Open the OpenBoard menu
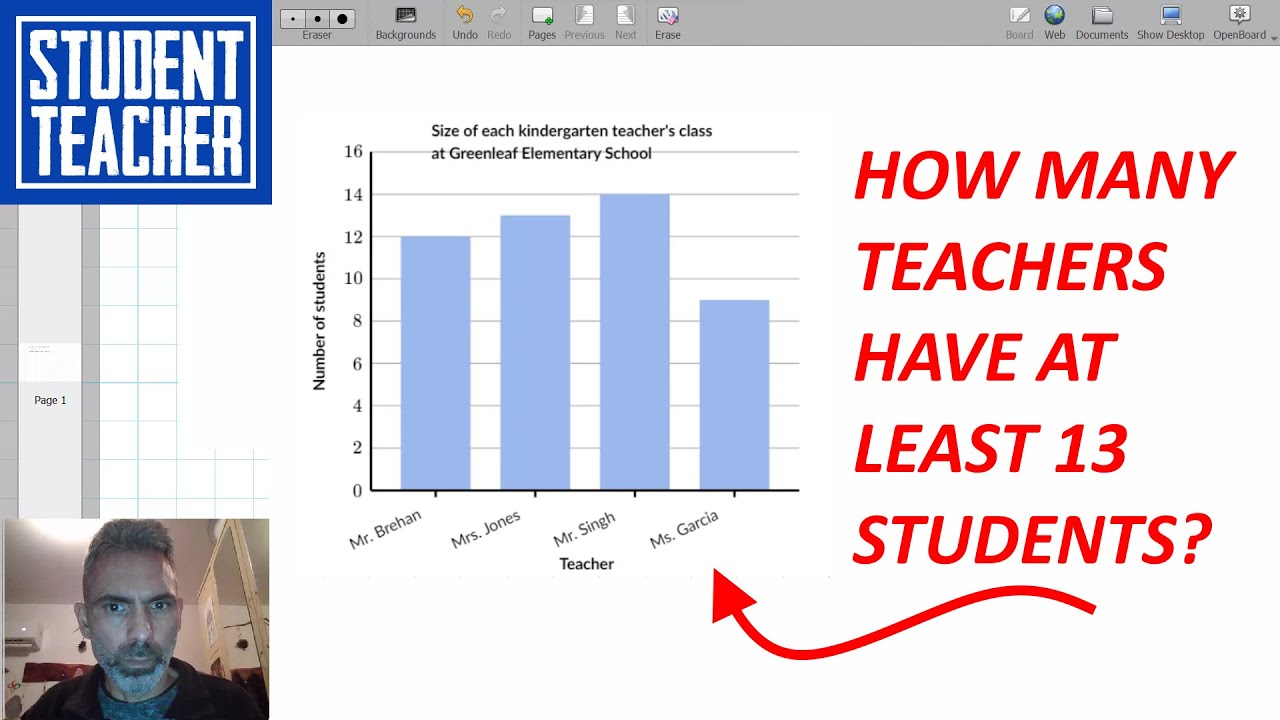 [x=1240, y=23]
